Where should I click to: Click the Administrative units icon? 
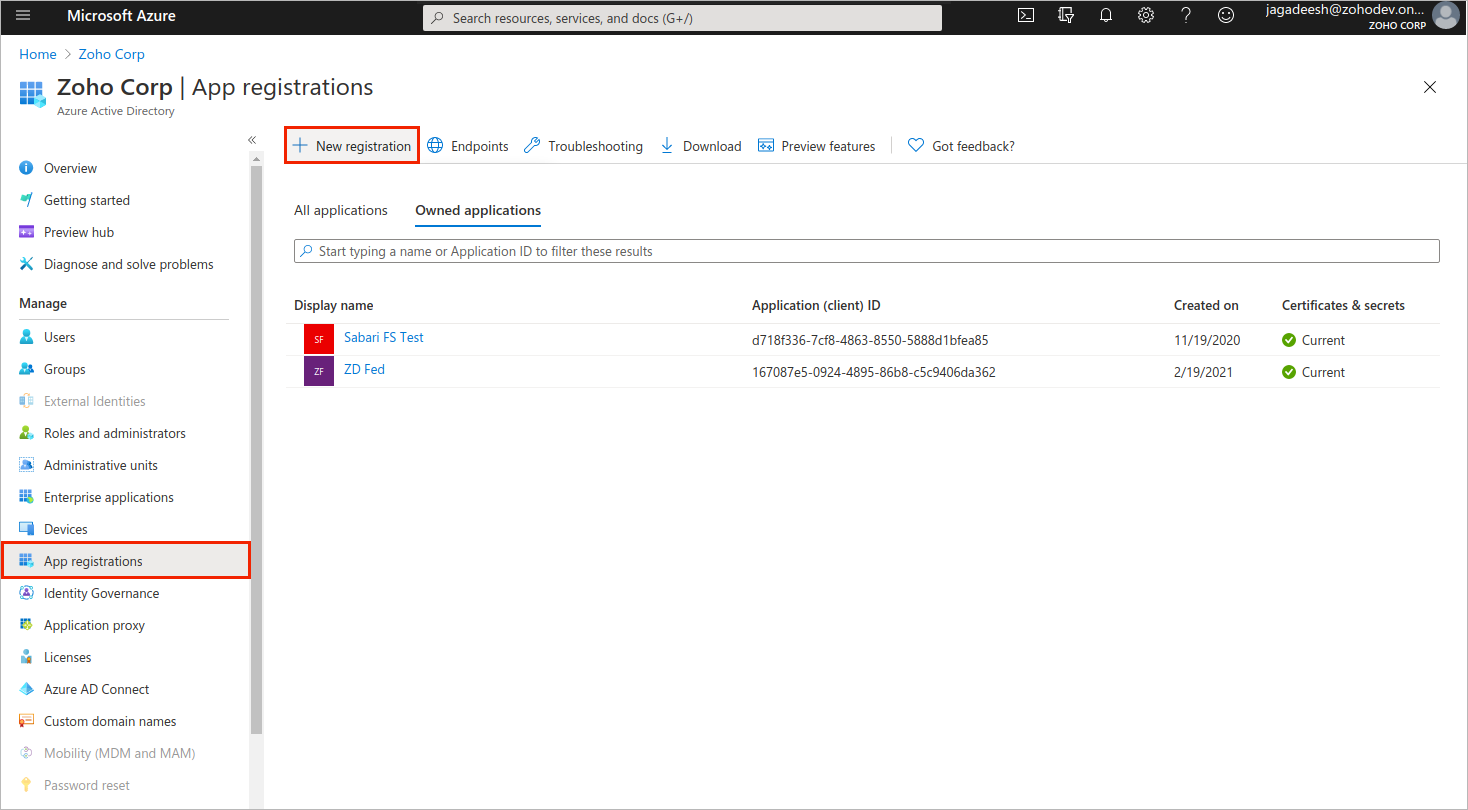click(27, 465)
